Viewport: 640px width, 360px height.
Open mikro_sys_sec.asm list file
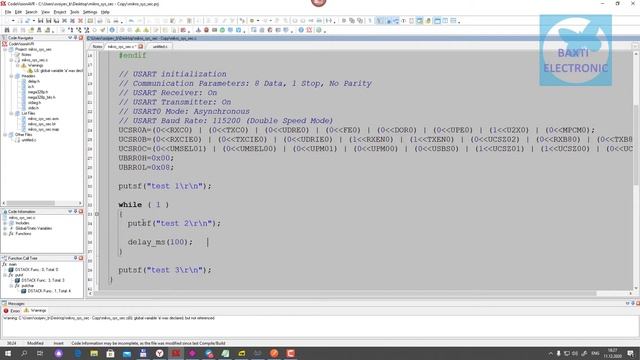pos(43,118)
